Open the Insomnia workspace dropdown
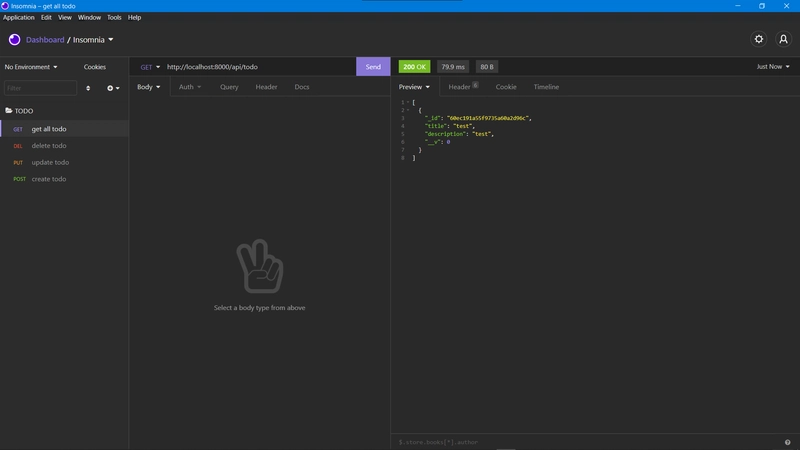 [93, 39]
